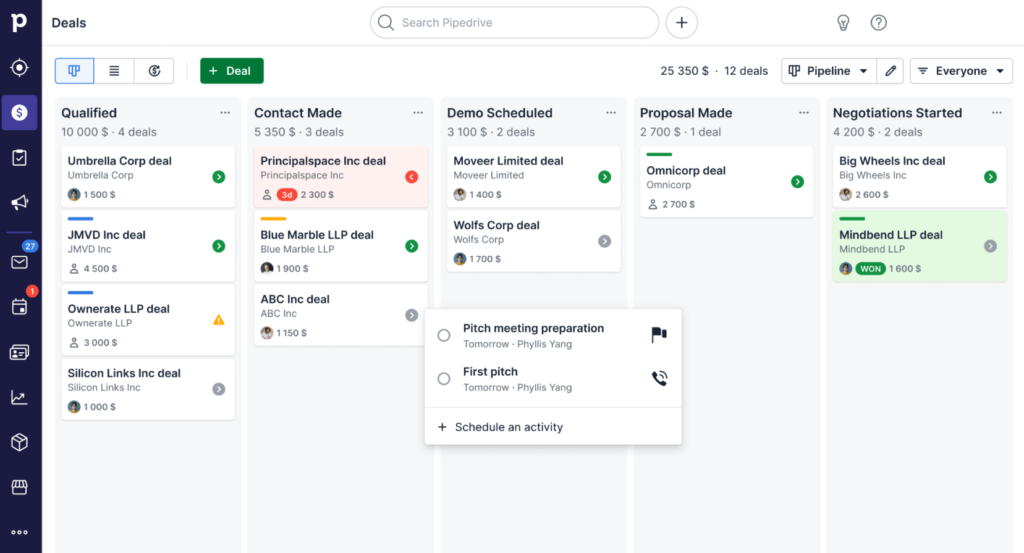Screen dimensions: 1024x553
Task: Open the More dots in sidebar
Action: pos(20,532)
